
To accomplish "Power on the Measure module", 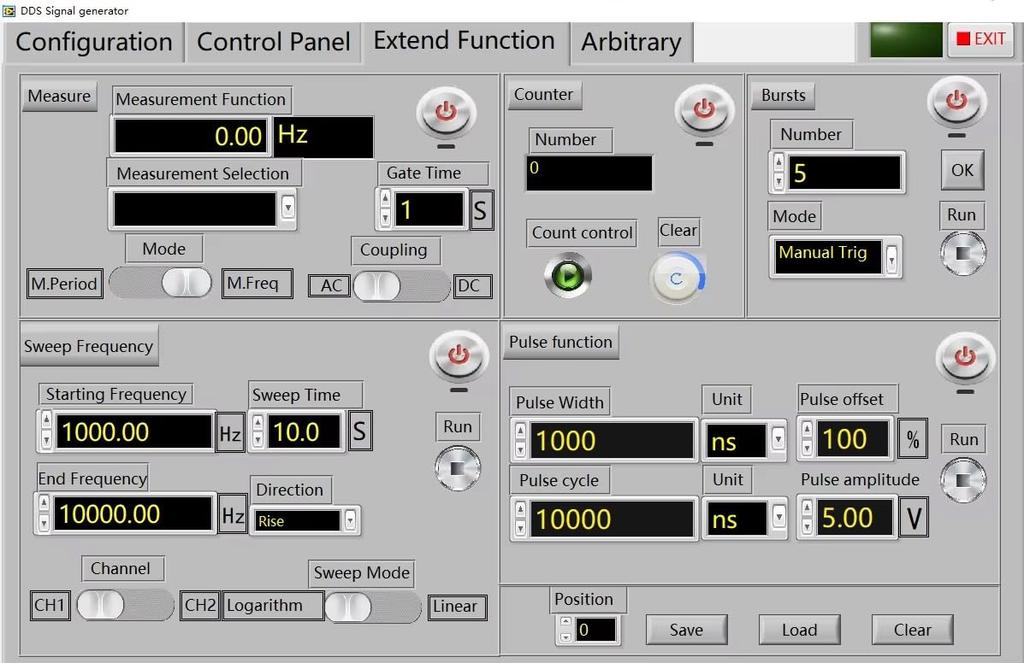I will (x=444, y=112).
